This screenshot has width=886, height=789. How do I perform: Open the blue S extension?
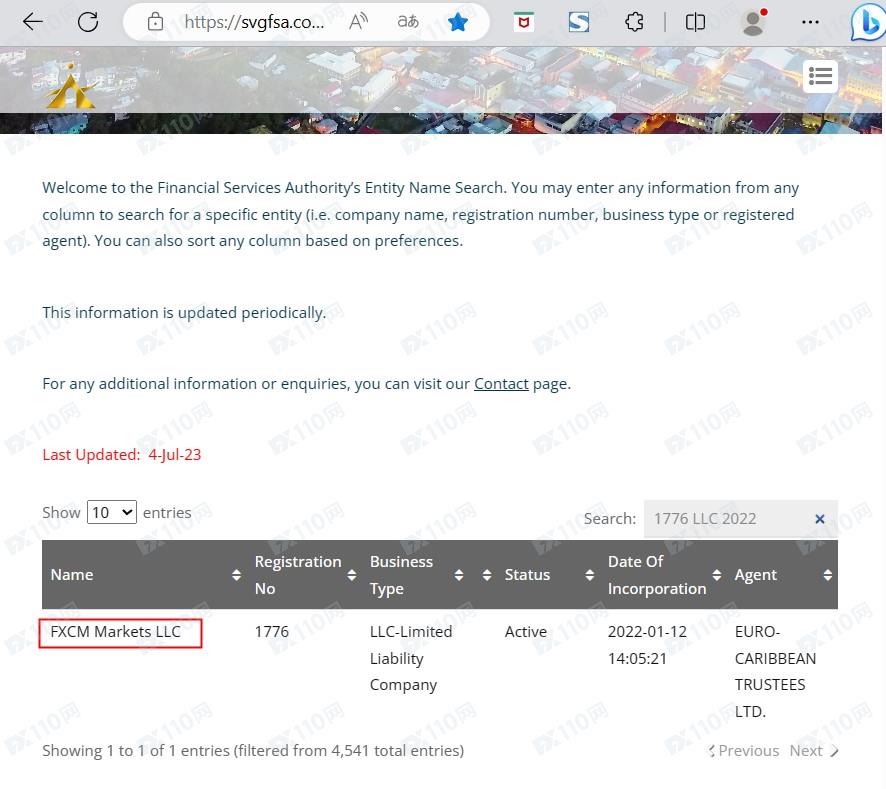pyautogui.click(x=579, y=22)
